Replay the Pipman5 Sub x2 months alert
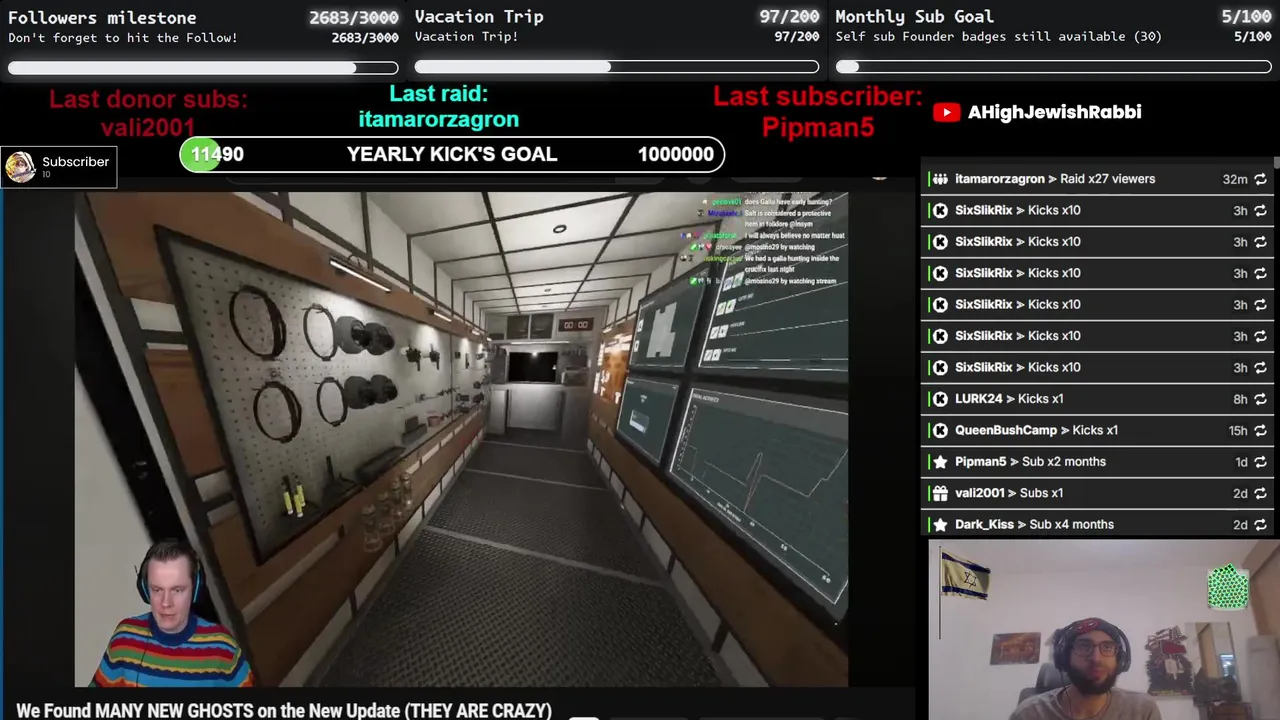This screenshot has height=720, width=1280. pos(1260,462)
